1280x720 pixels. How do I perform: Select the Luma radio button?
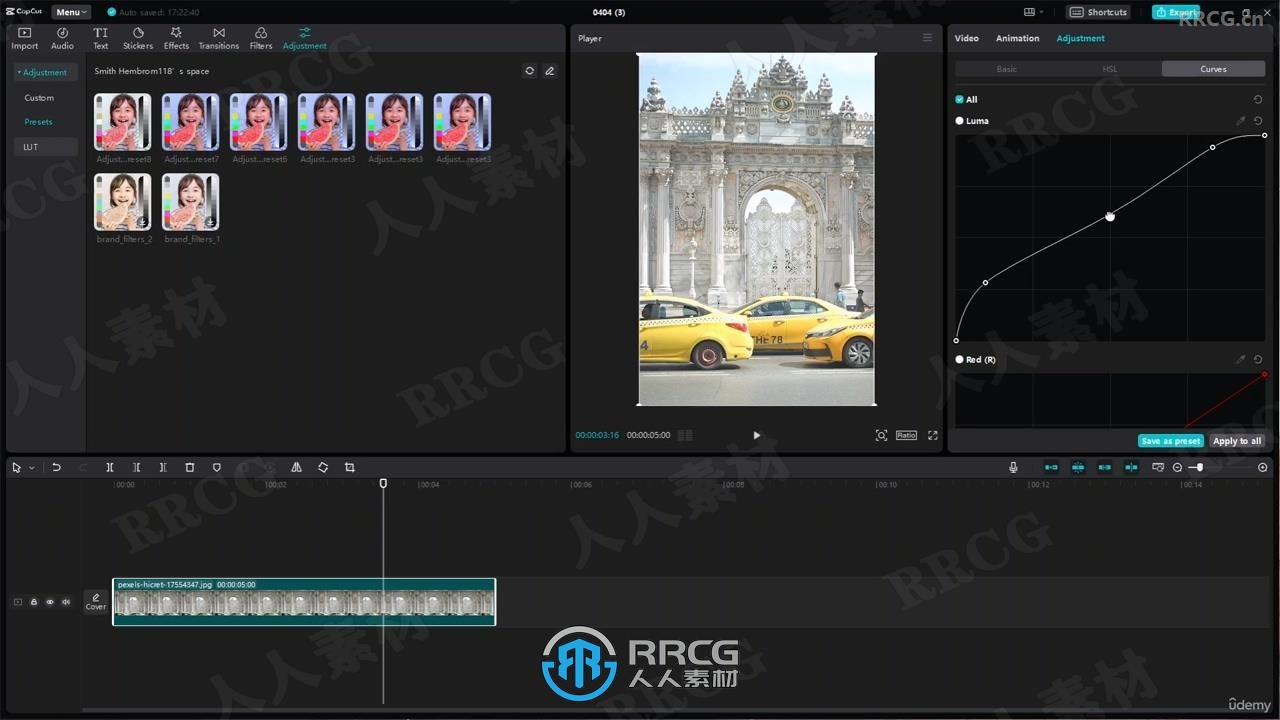[x=960, y=121]
